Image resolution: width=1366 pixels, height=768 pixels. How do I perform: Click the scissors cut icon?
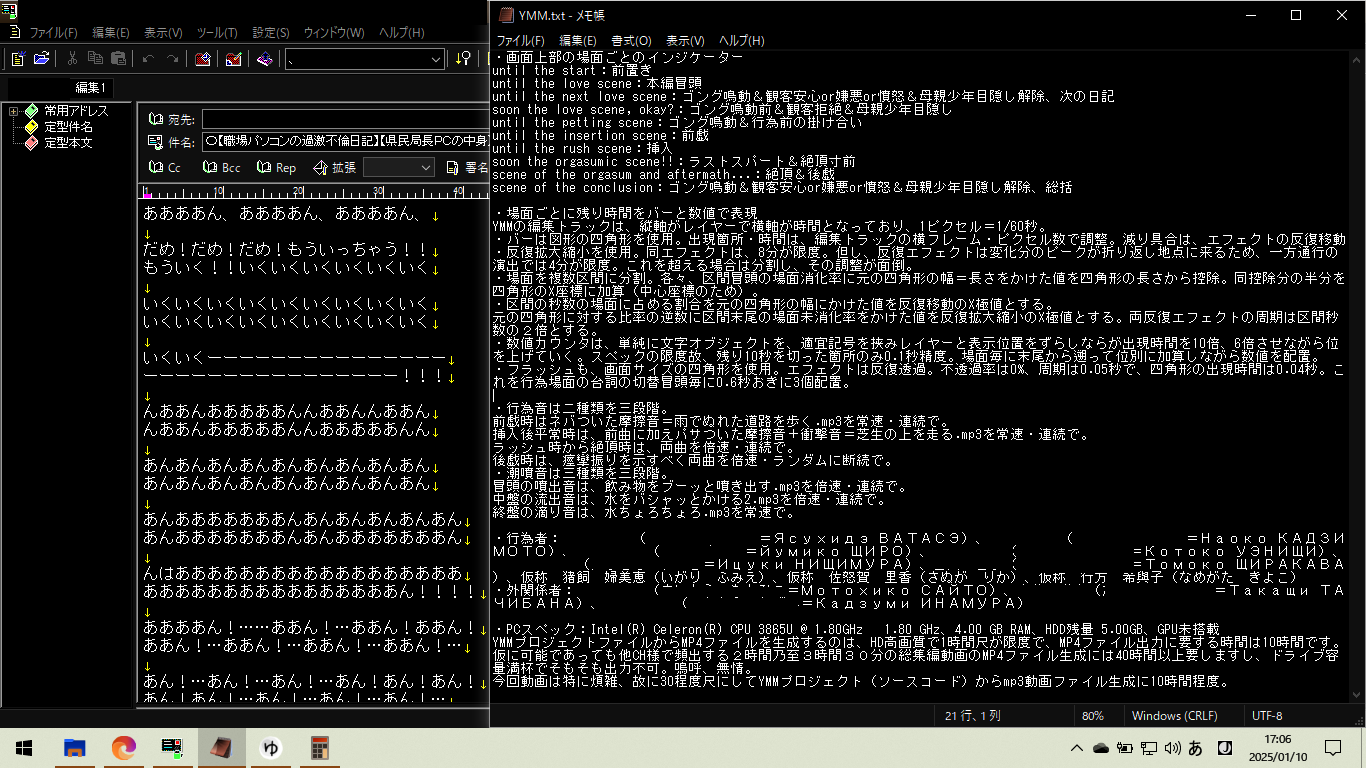click(72, 59)
